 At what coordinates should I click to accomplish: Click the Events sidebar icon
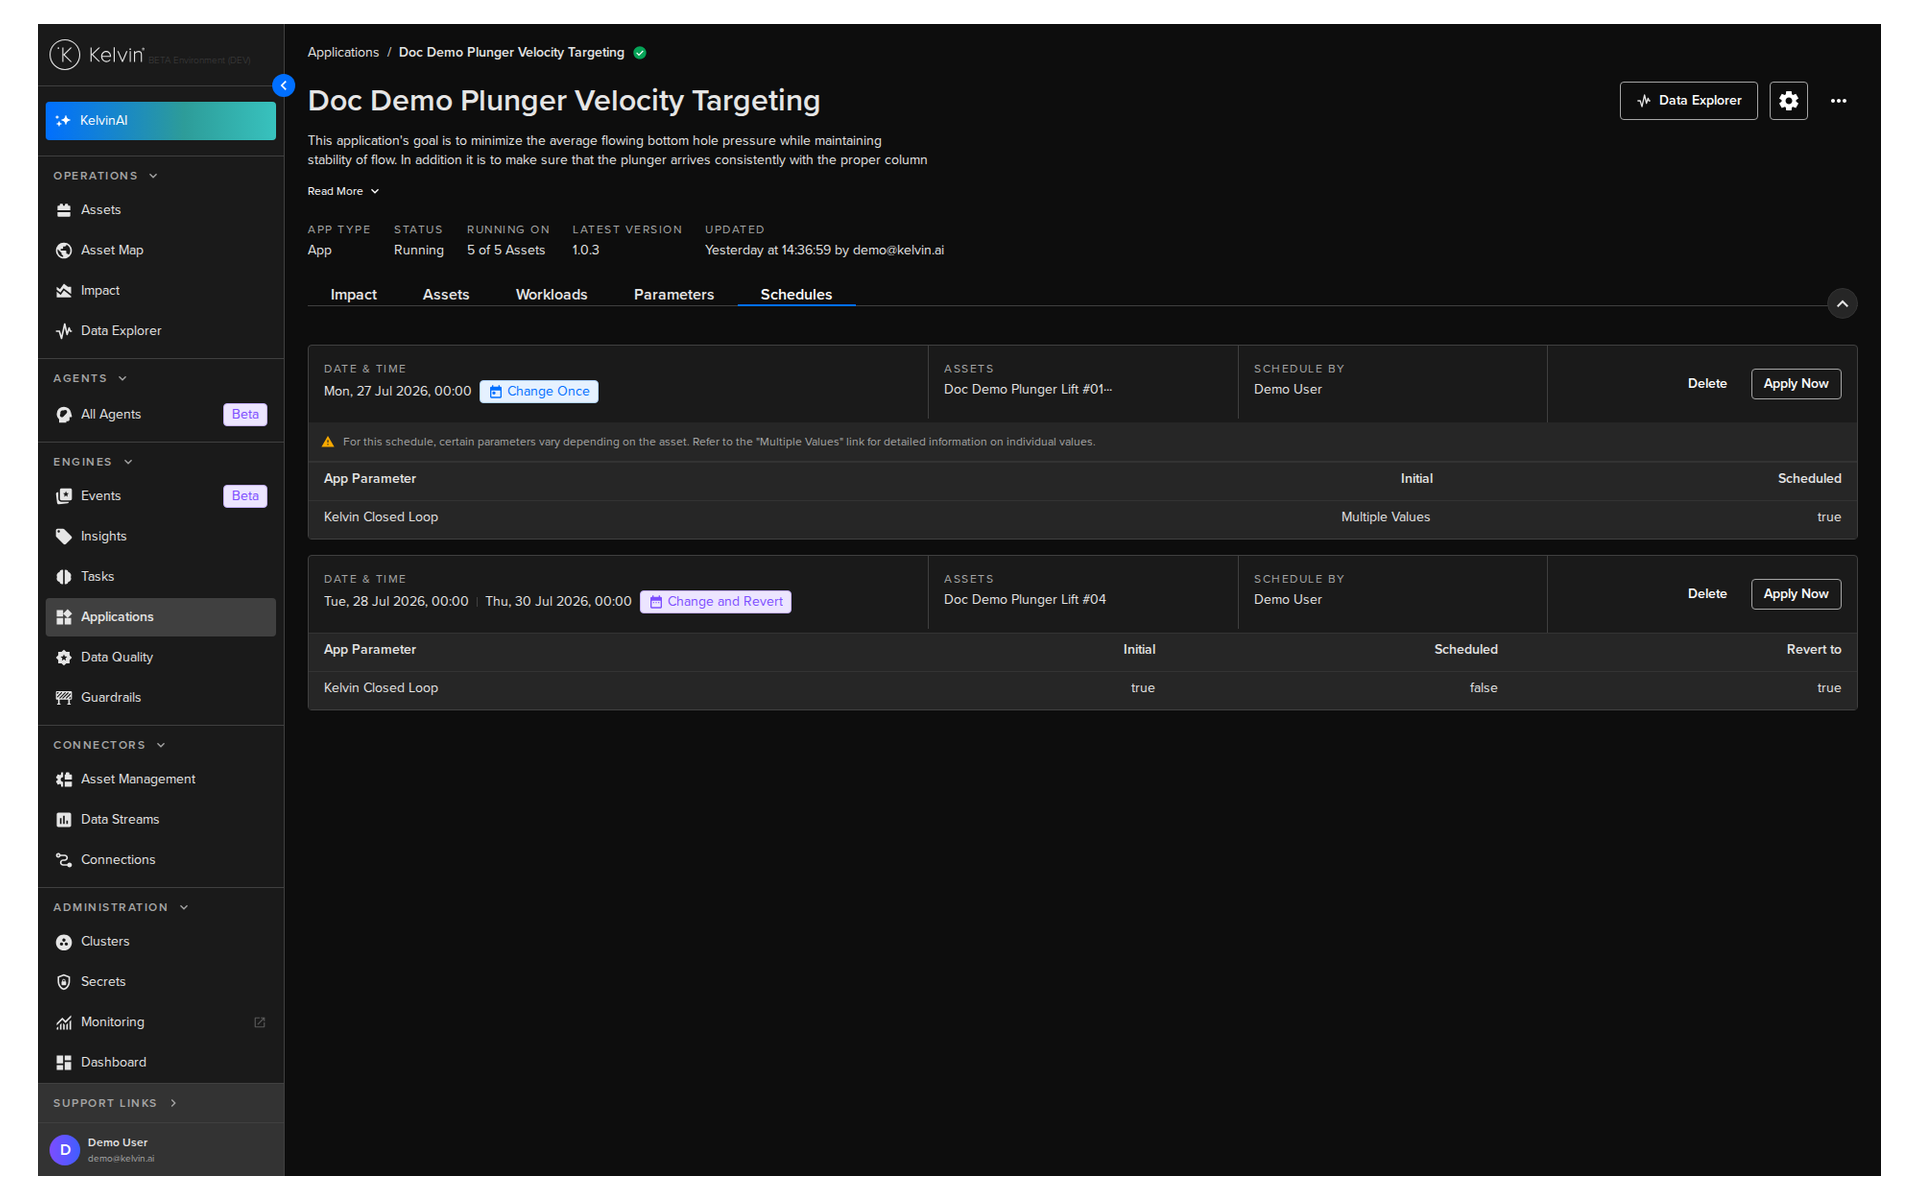(x=64, y=496)
